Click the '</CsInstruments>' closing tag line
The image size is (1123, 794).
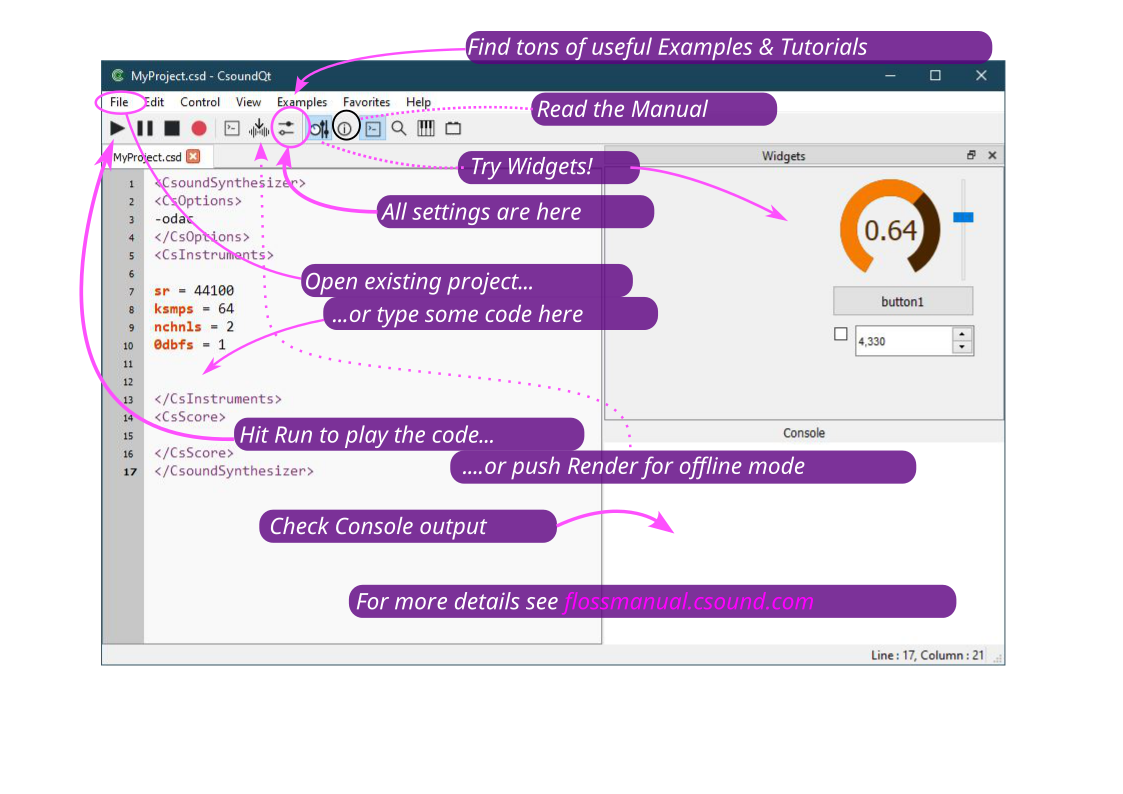(218, 399)
